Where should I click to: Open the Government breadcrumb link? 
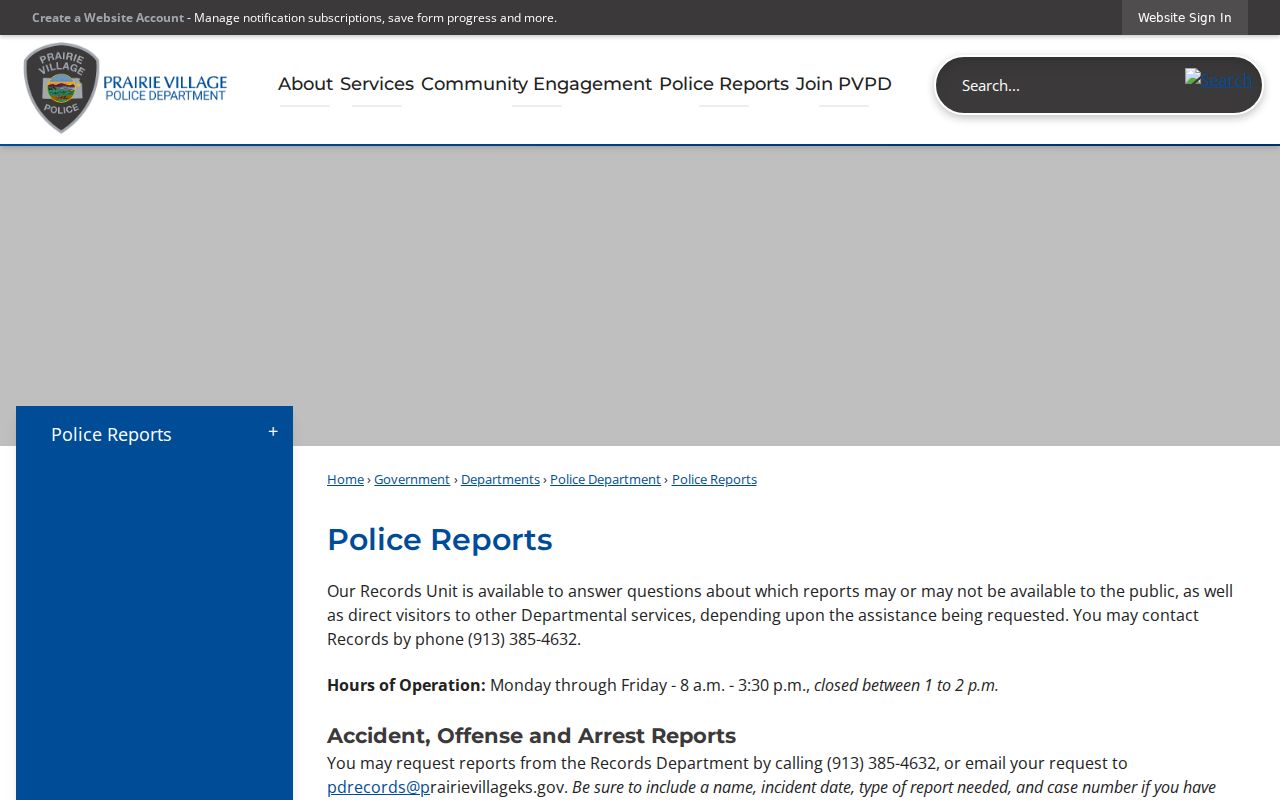coord(412,479)
